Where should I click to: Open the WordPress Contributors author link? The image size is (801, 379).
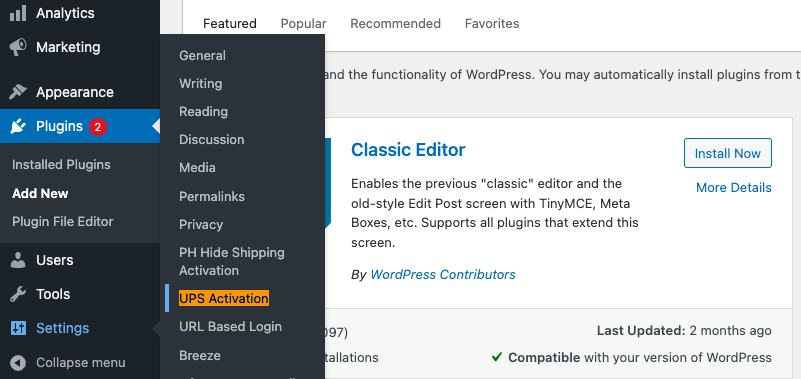[x=443, y=274]
